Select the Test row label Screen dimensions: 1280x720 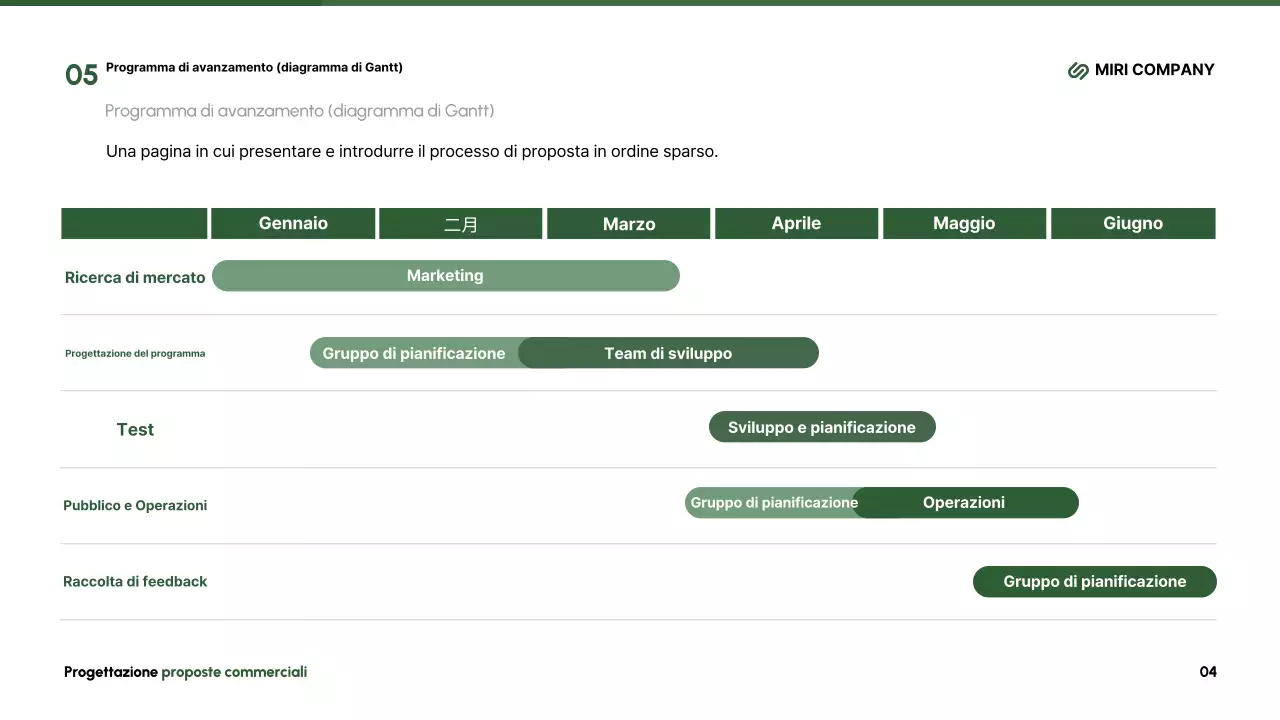[135, 430]
